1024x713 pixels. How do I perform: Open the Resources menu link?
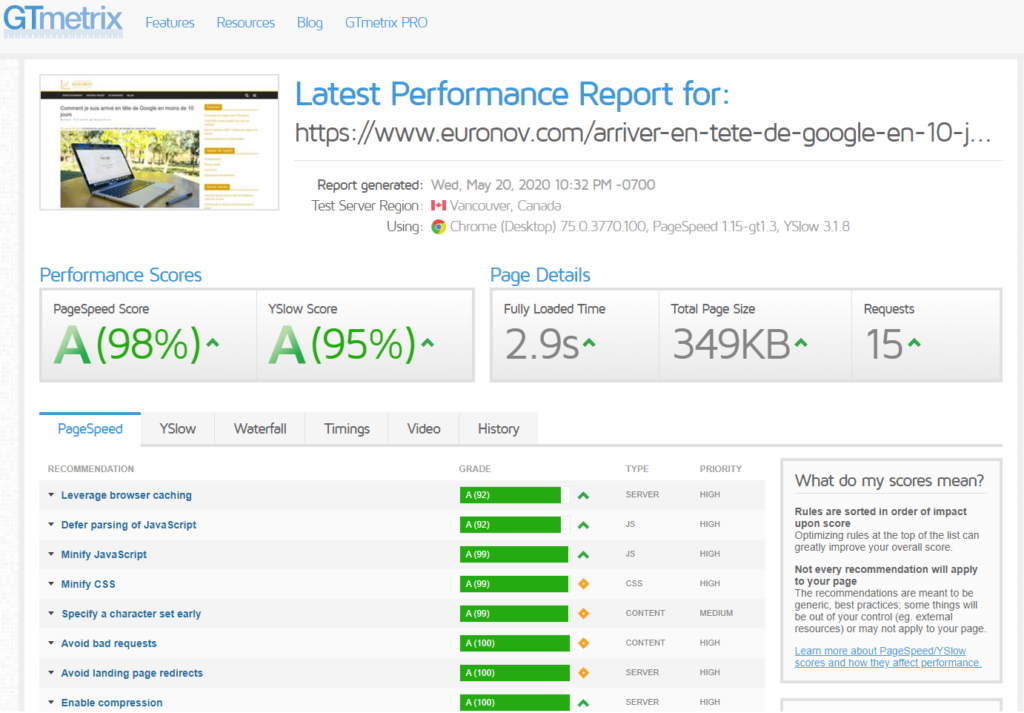[x=246, y=23]
